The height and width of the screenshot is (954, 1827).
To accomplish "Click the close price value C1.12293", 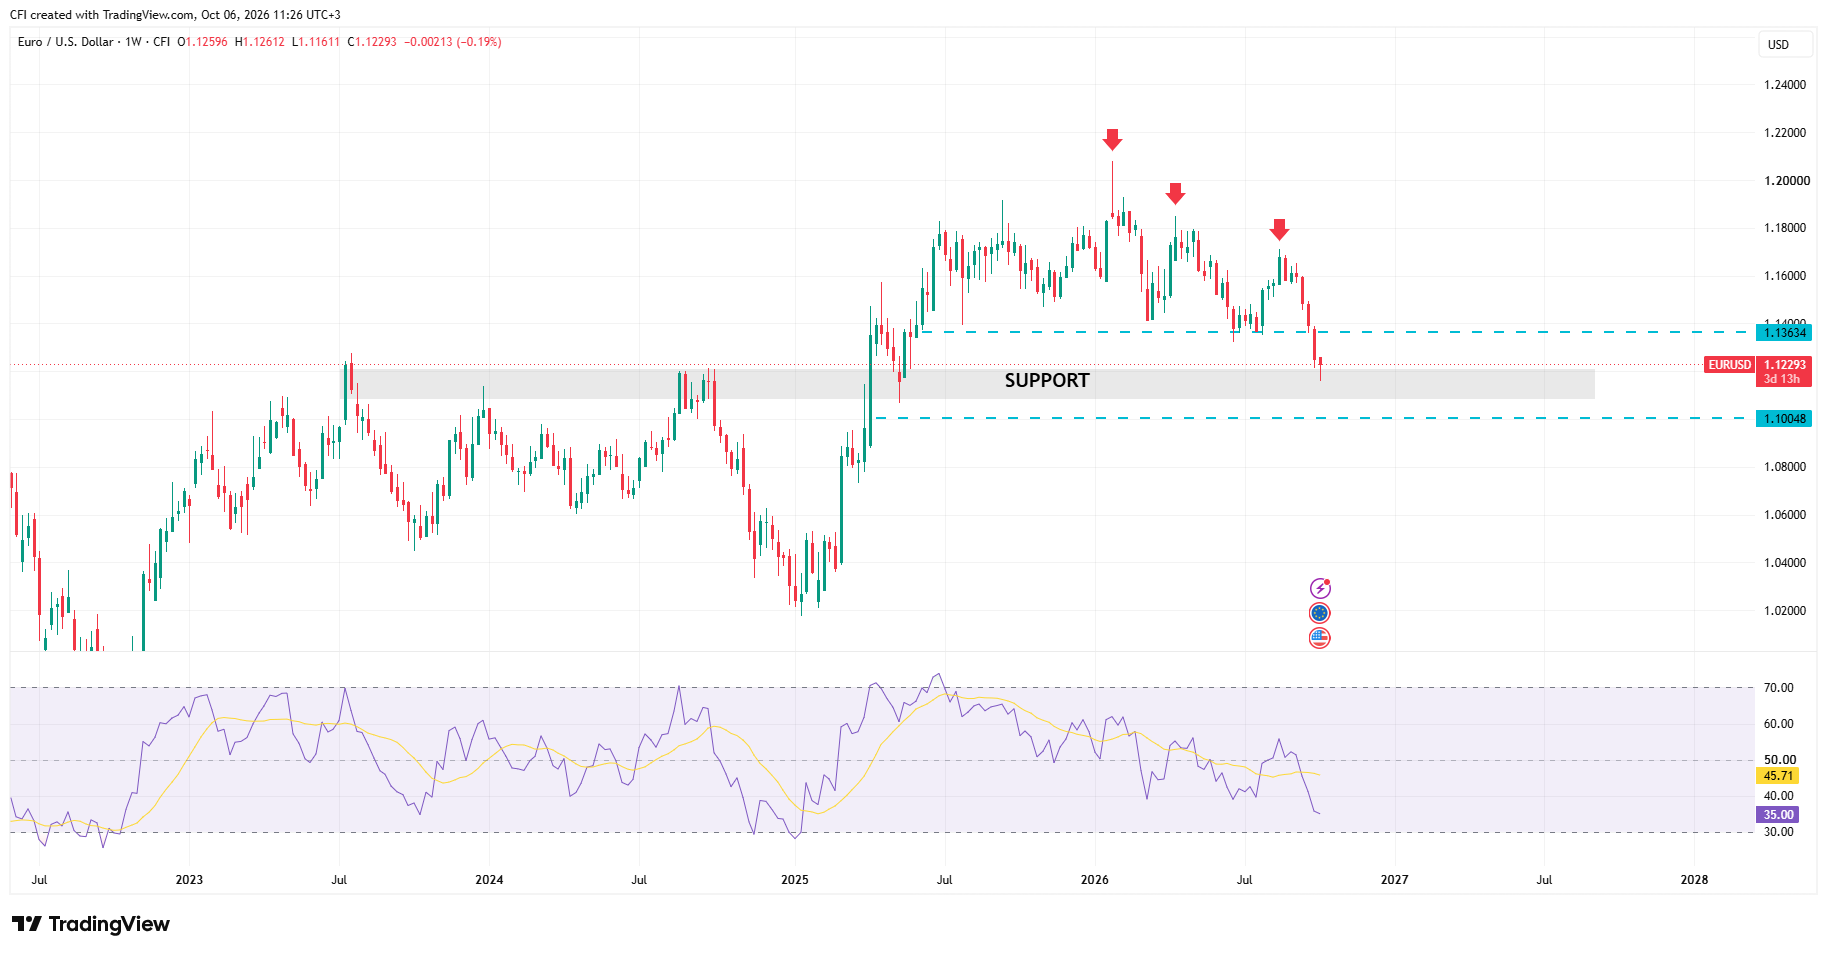I will pos(372,42).
